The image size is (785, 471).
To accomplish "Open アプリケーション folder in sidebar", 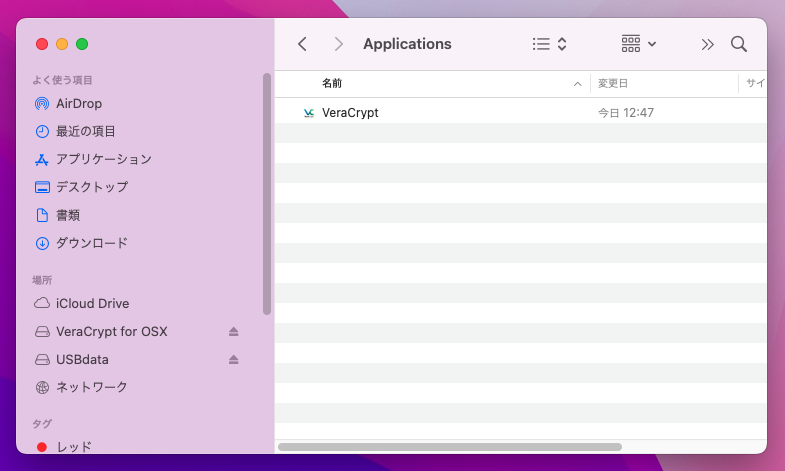I will (x=103, y=159).
